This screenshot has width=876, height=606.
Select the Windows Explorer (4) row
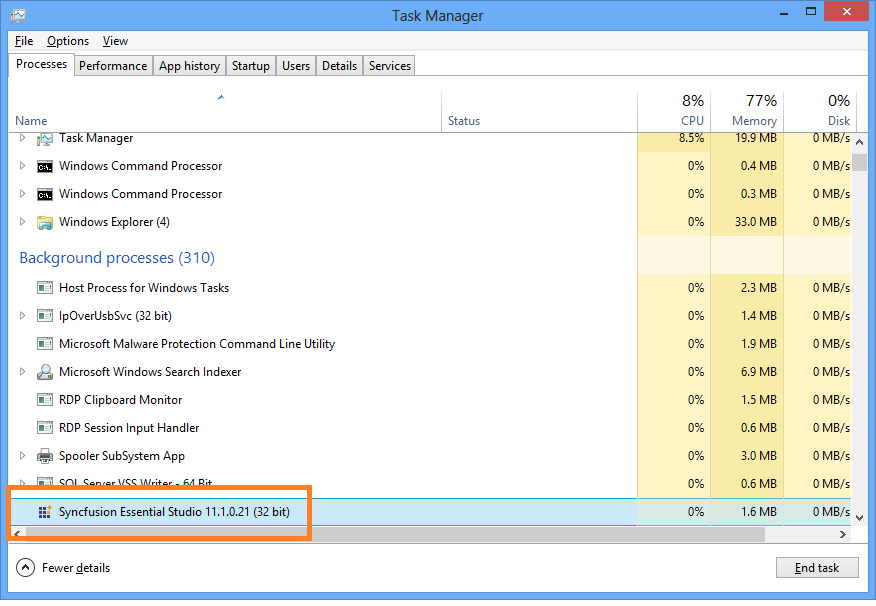[430, 222]
